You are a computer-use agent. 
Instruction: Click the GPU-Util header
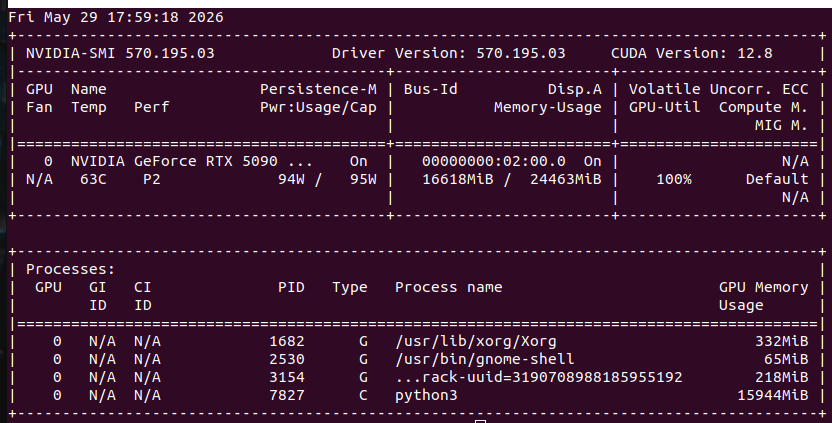(664, 107)
